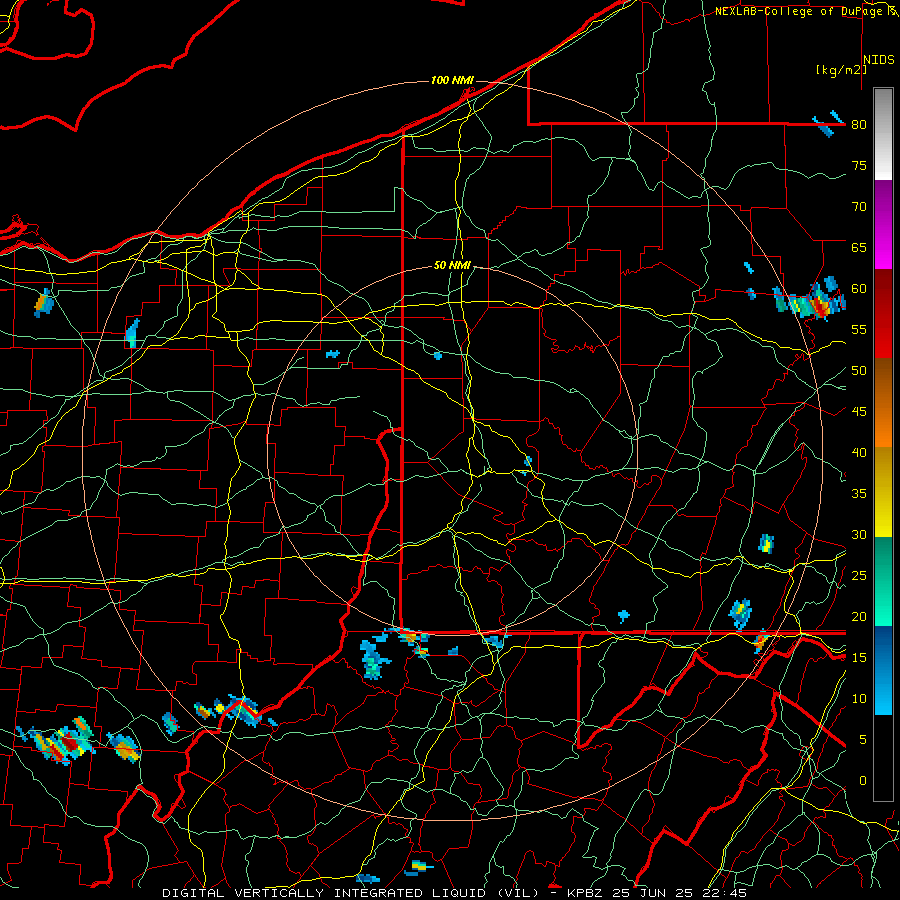Click the NIDS label above the scale
The width and height of the screenshot is (900, 900).
[879, 59]
